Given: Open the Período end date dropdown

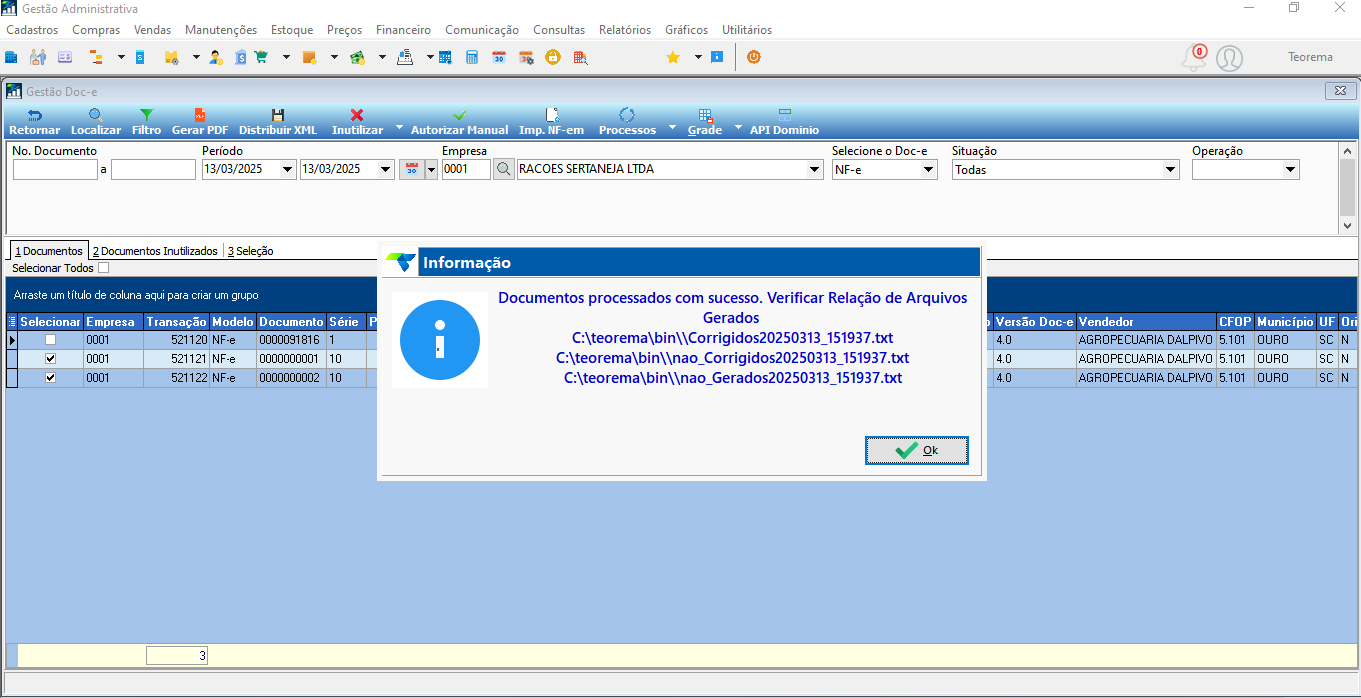Looking at the screenshot, I should pyautogui.click(x=386, y=170).
